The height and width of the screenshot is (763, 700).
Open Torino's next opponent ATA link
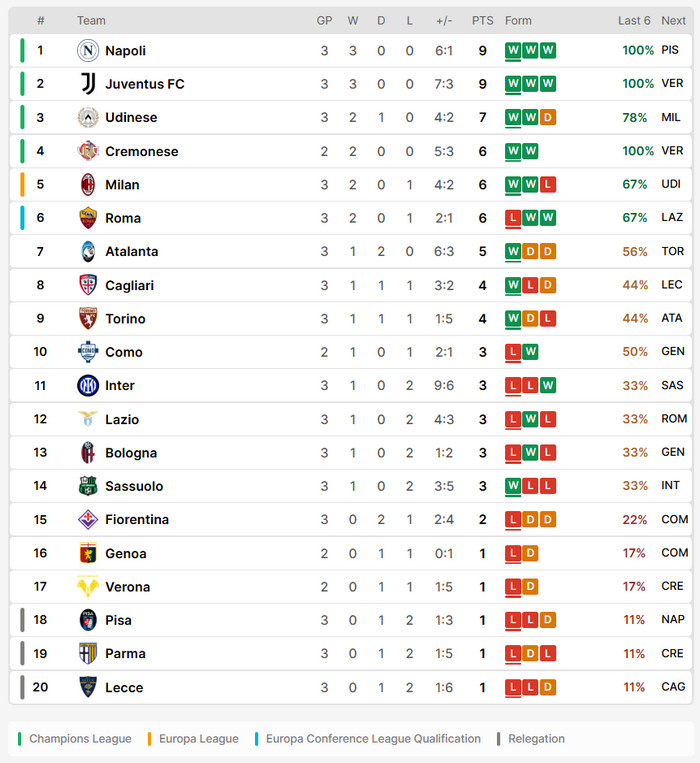[x=672, y=319]
